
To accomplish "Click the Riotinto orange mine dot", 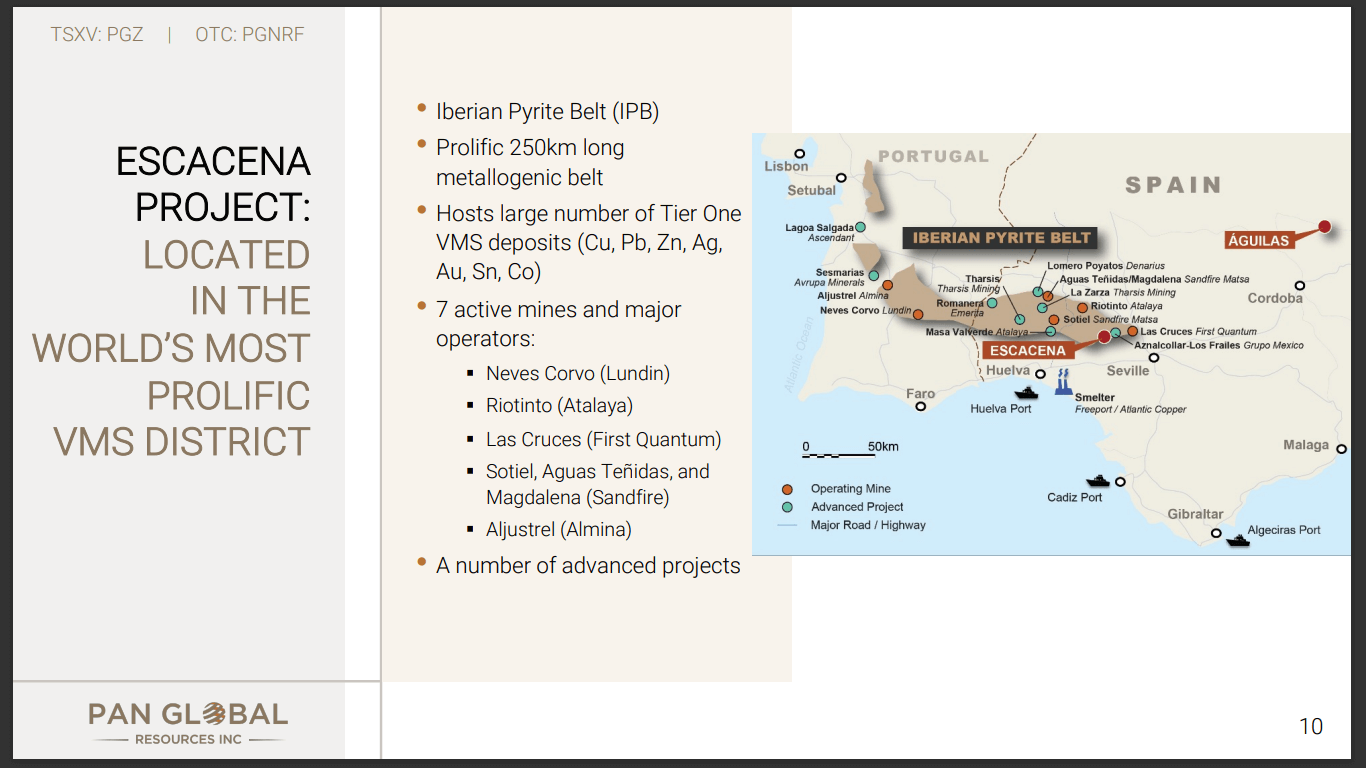I will (1082, 307).
